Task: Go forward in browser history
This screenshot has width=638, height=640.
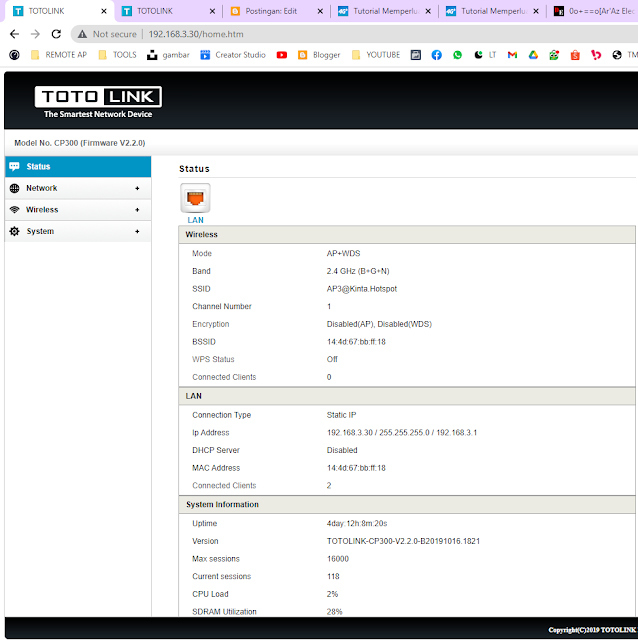Action: point(35,34)
